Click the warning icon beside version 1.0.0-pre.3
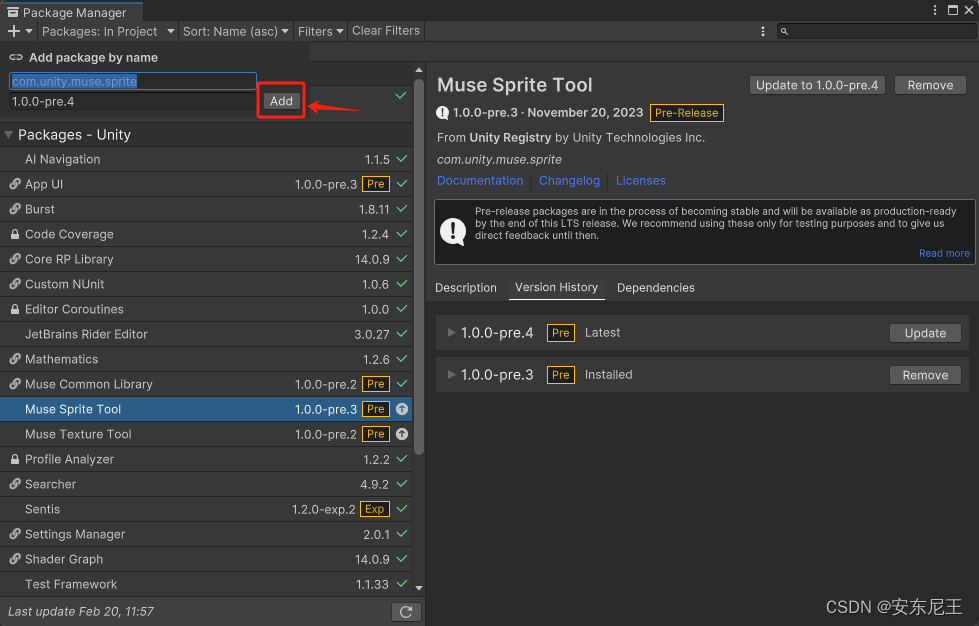979x626 pixels. [x=443, y=113]
